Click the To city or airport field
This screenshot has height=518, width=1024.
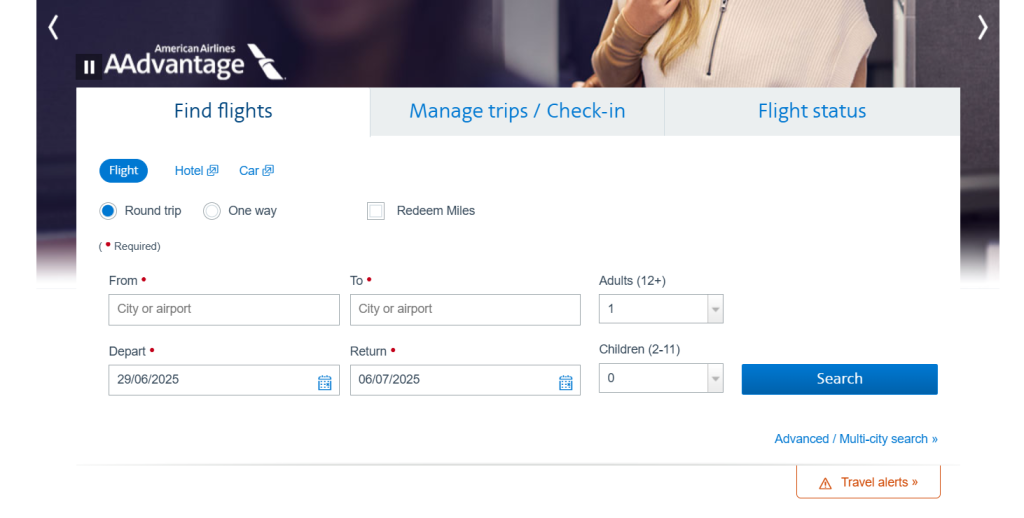point(465,309)
